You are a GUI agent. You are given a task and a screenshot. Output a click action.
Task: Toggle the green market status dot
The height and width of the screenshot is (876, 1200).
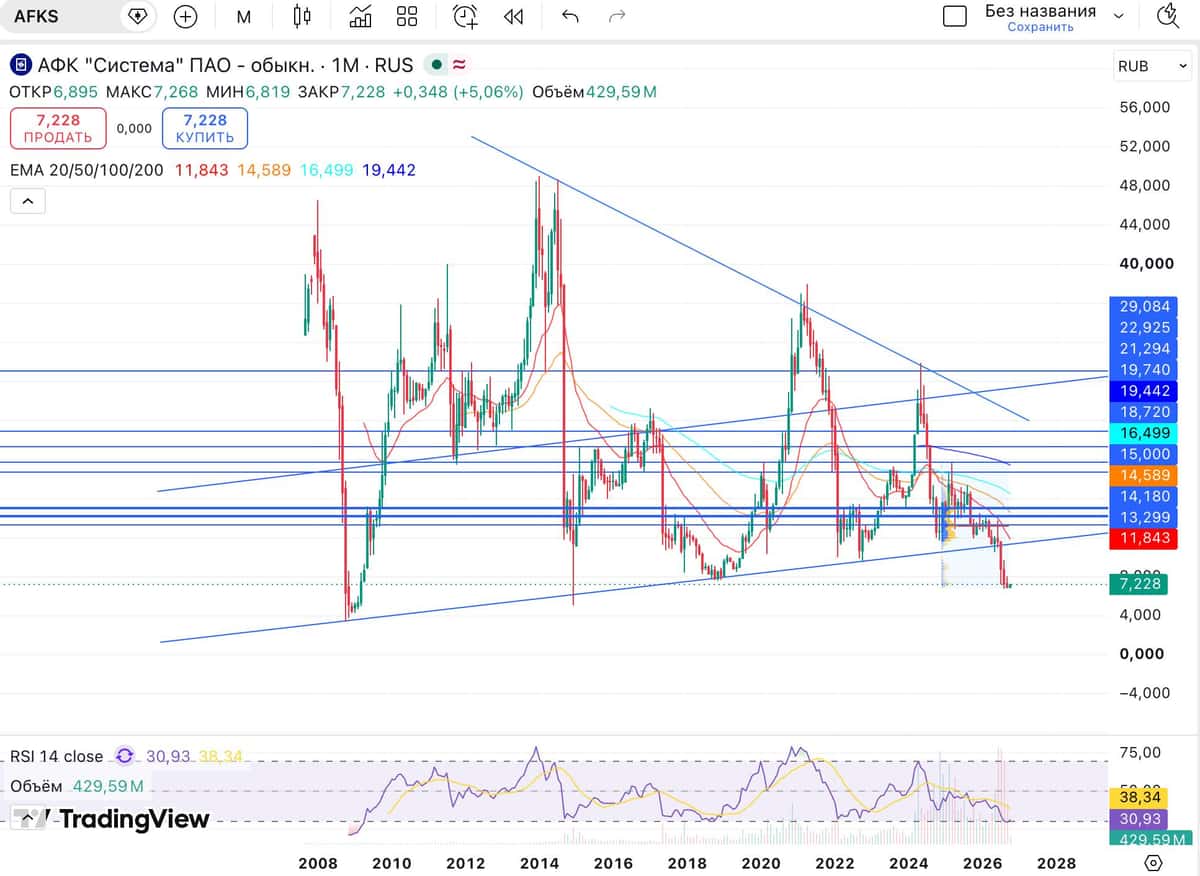(x=435, y=66)
